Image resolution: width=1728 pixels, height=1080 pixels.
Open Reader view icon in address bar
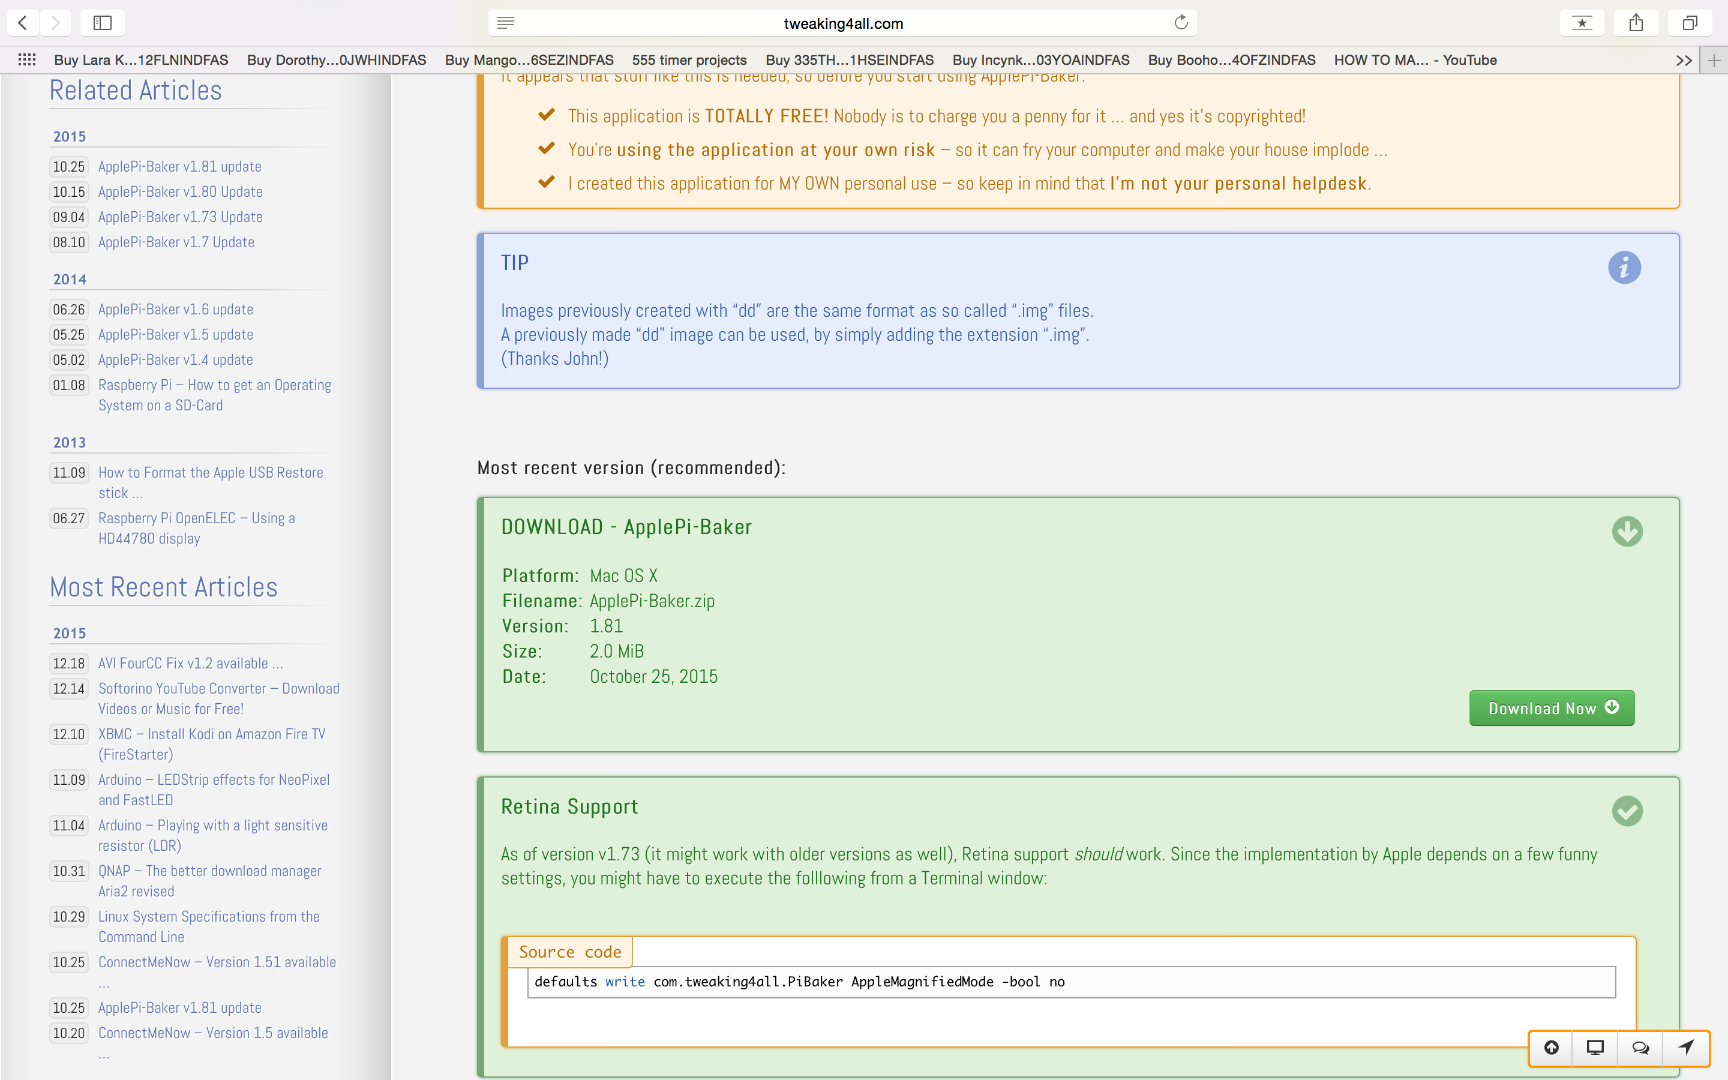[505, 23]
